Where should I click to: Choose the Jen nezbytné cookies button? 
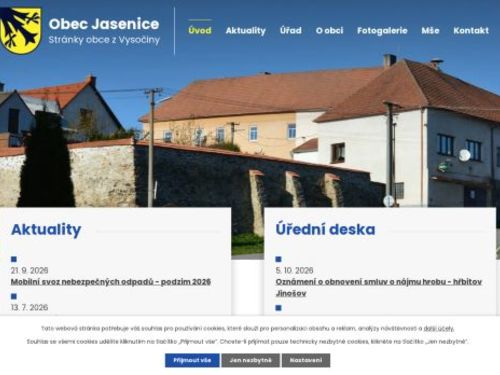tap(250, 360)
